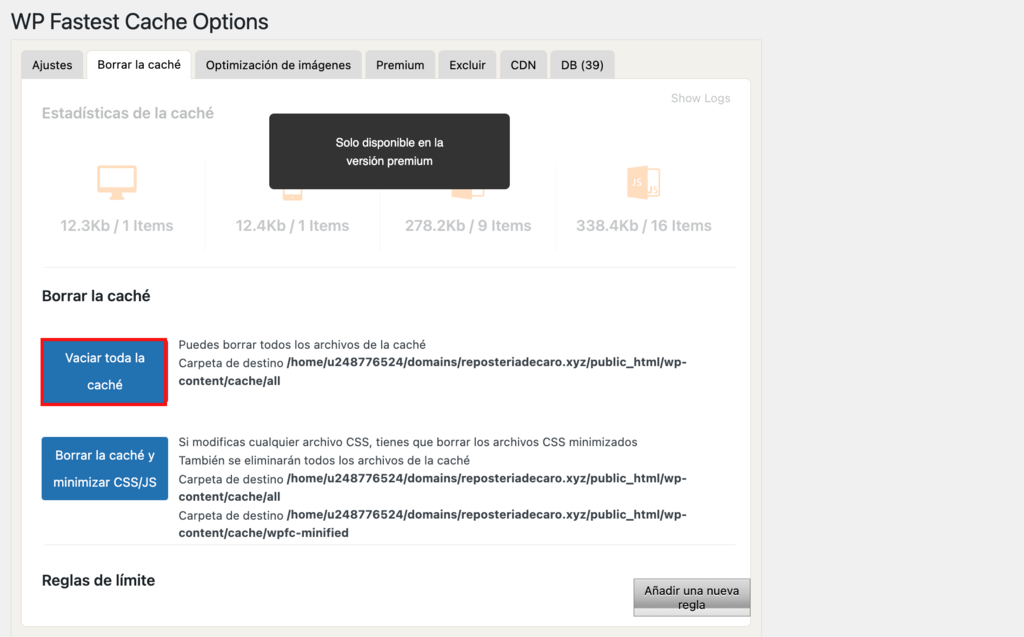Click the 12.3Kb / 1 Items statistic
Viewport: 1024px width, 637px height.
(x=117, y=225)
